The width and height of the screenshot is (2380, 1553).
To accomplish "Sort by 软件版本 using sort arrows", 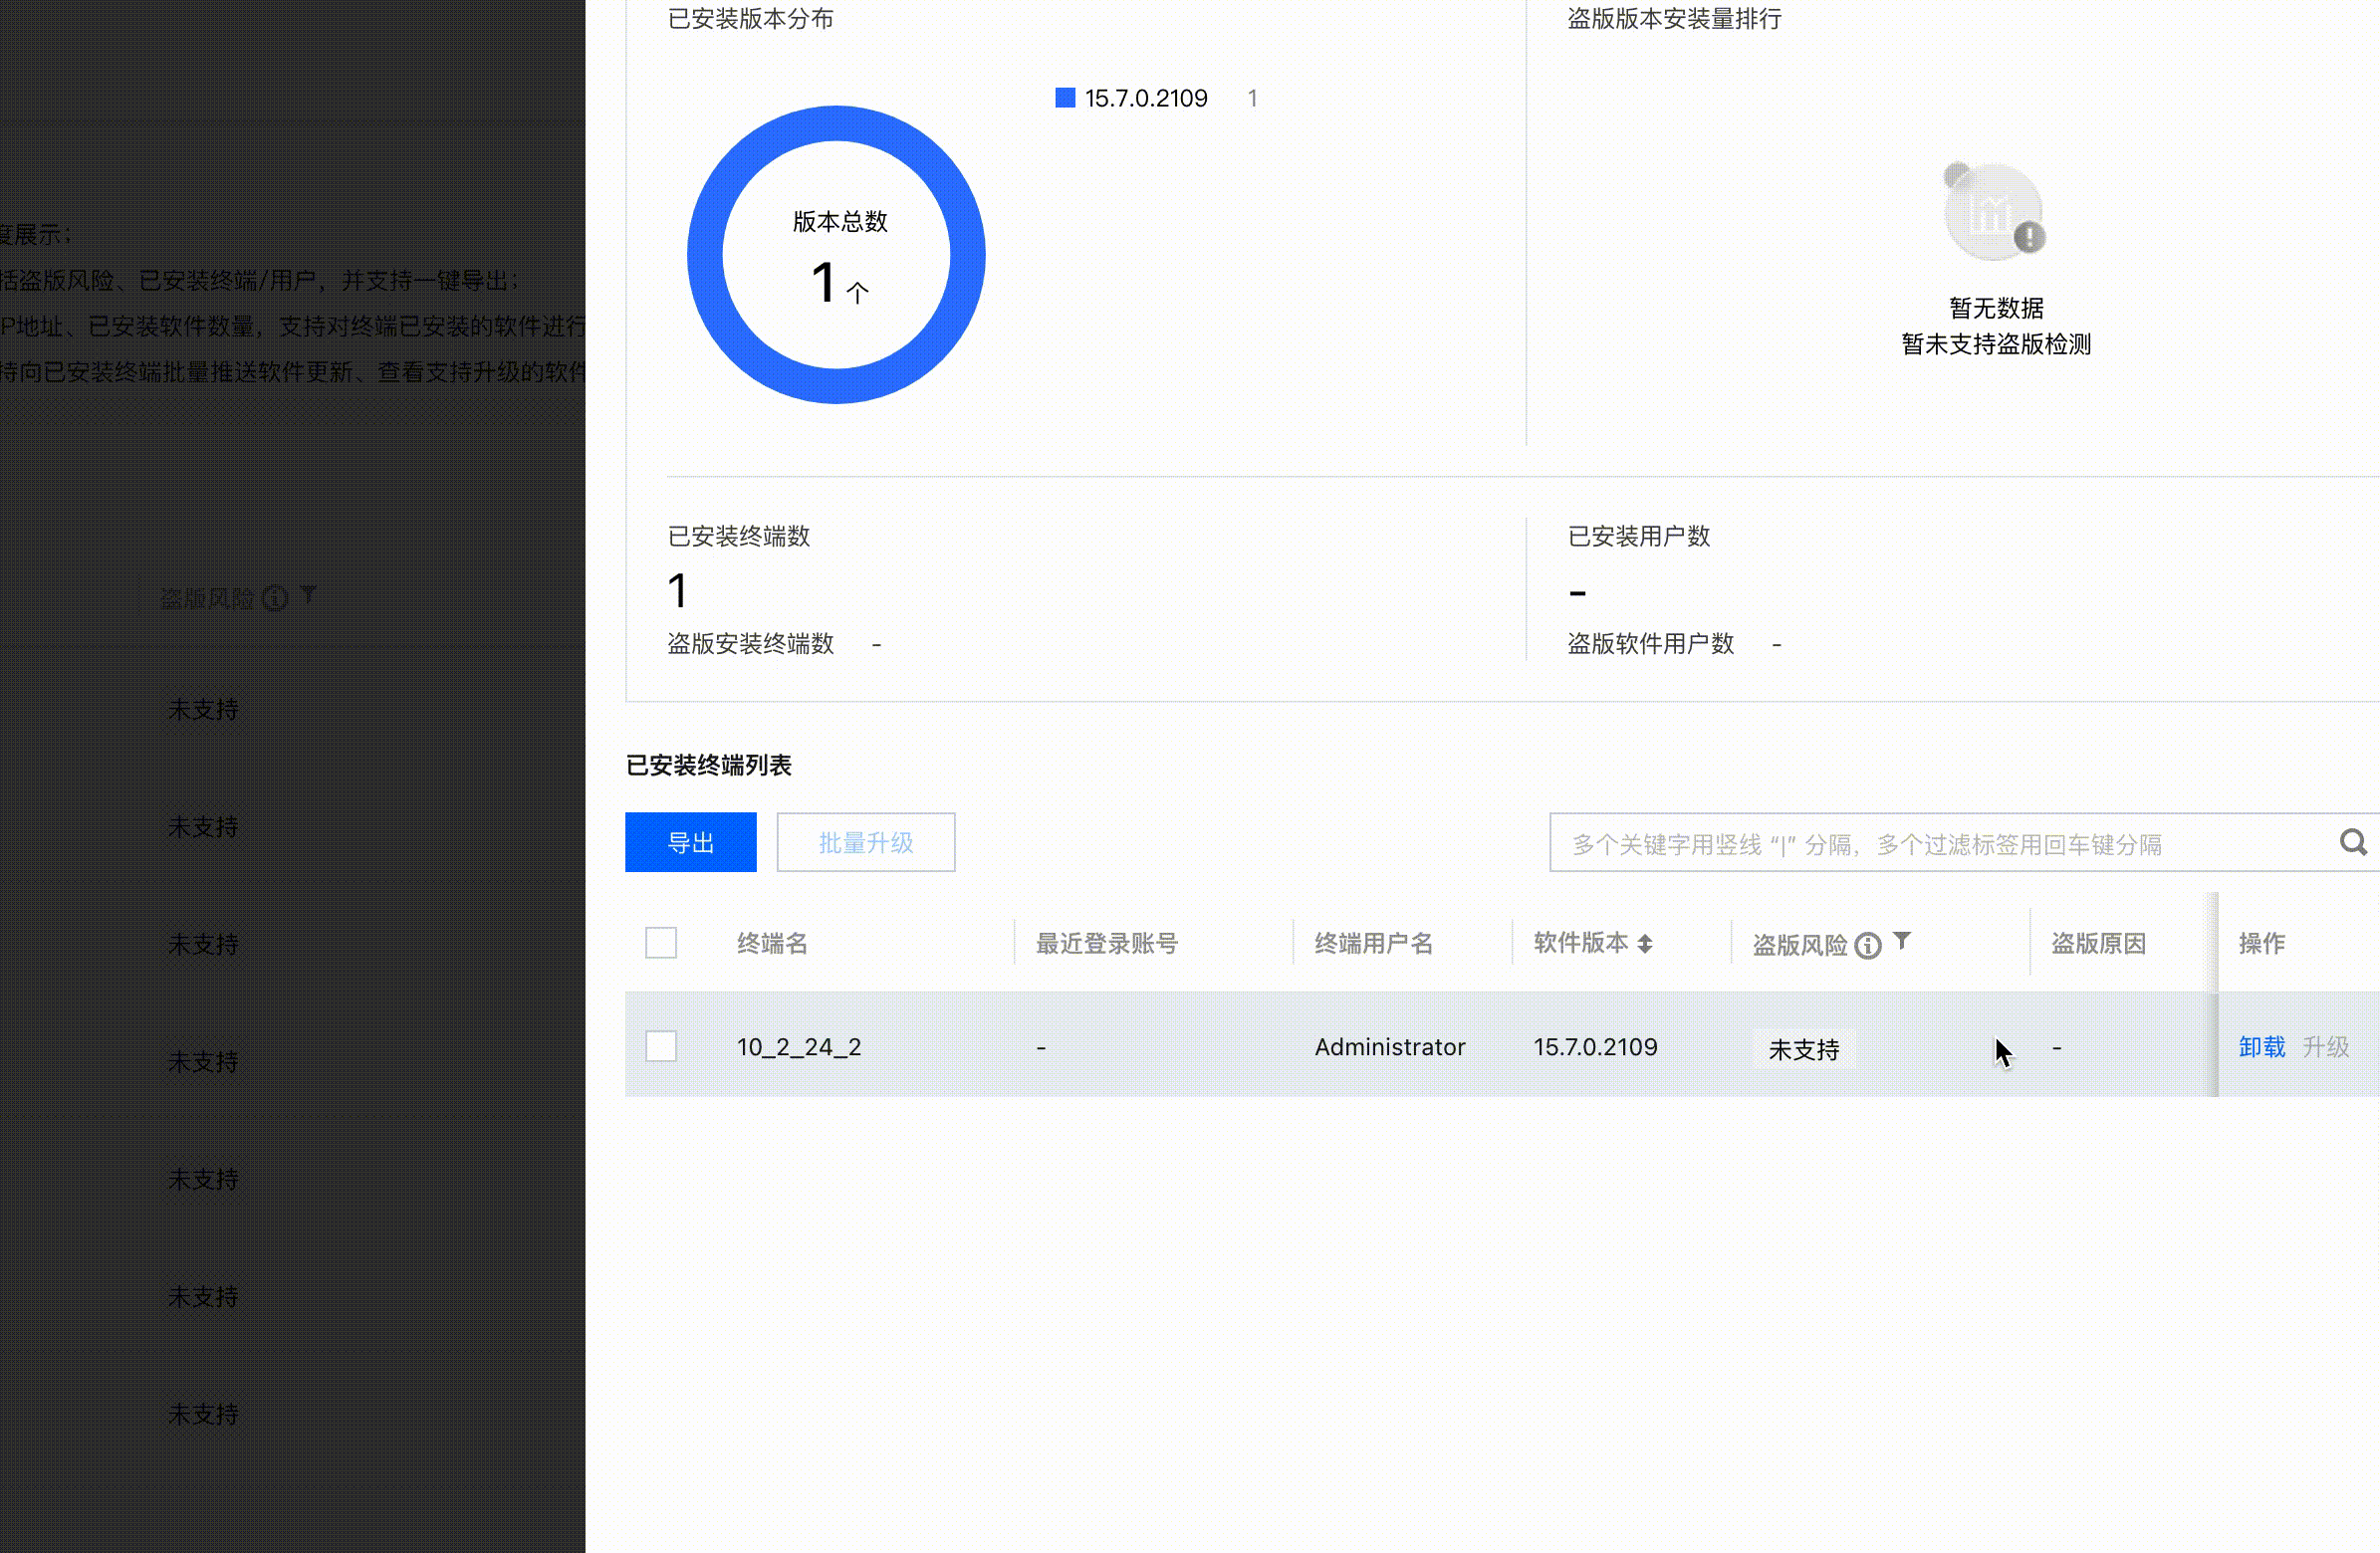I will click(x=1645, y=943).
